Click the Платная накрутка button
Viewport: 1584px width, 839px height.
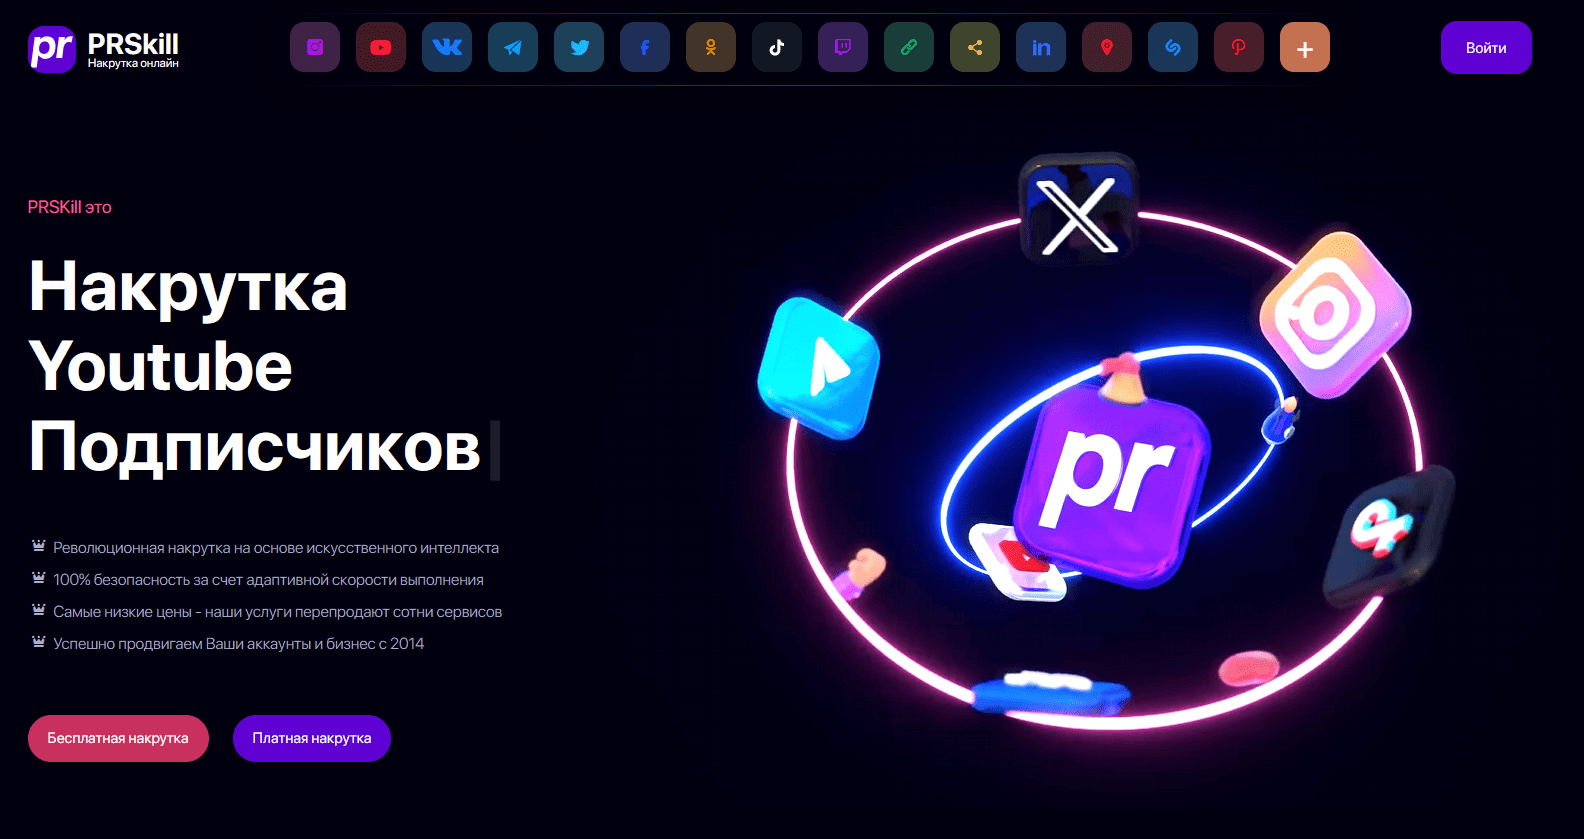[x=312, y=738]
